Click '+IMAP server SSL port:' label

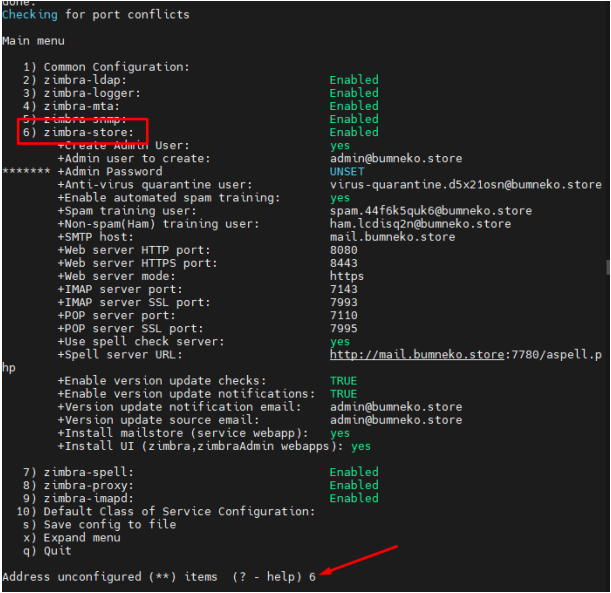click(134, 303)
